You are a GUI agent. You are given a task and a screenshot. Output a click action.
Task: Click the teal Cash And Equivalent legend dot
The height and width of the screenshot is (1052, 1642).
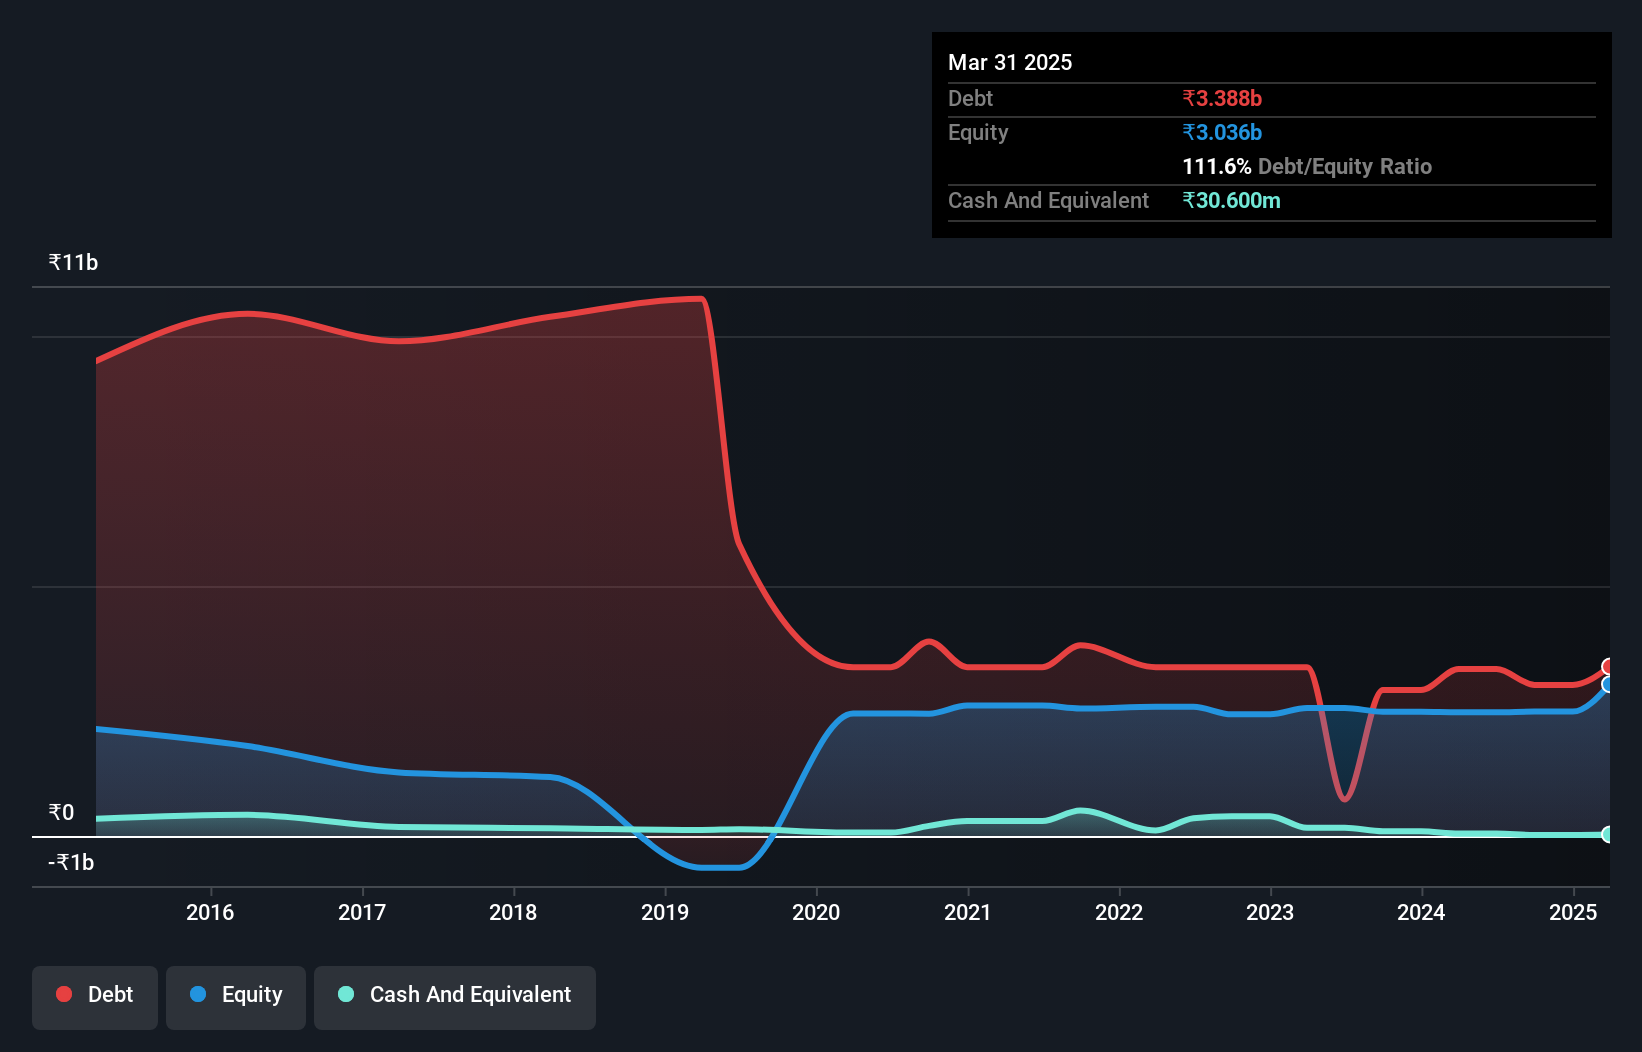tap(346, 994)
